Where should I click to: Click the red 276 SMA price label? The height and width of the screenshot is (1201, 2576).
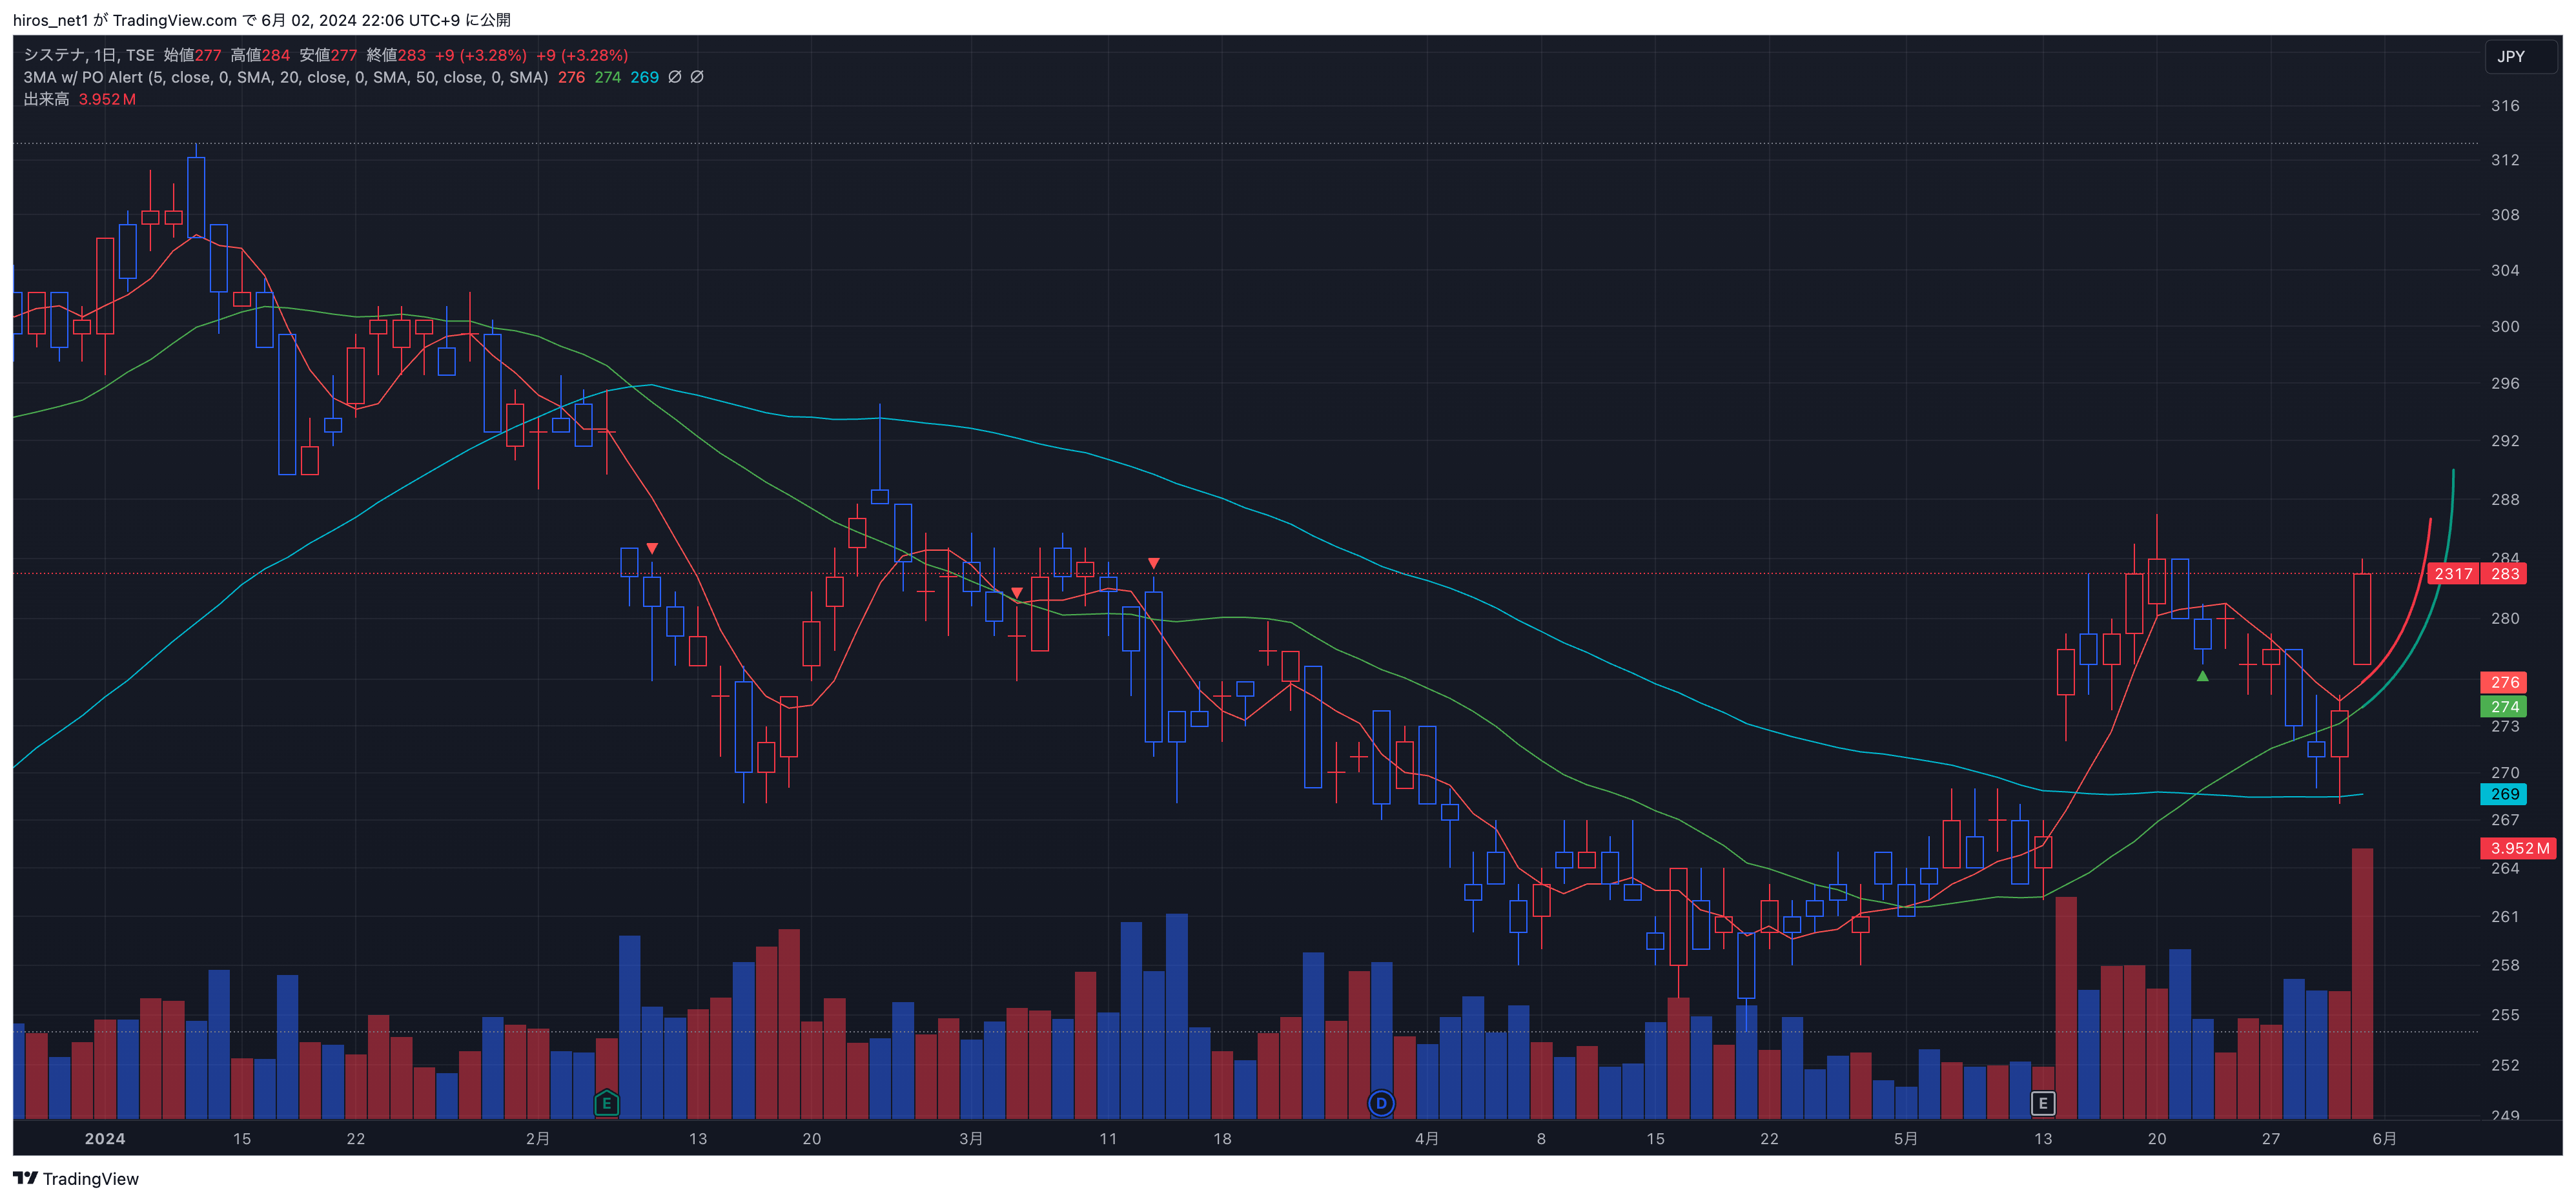(x=2503, y=682)
